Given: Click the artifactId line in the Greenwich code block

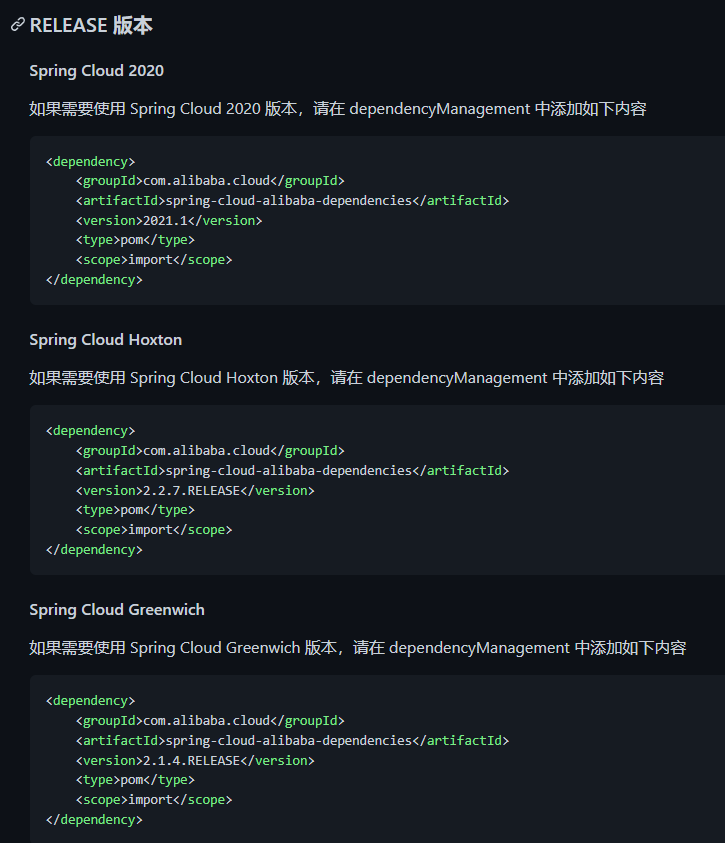Looking at the screenshot, I should click(x=291, y=740).
